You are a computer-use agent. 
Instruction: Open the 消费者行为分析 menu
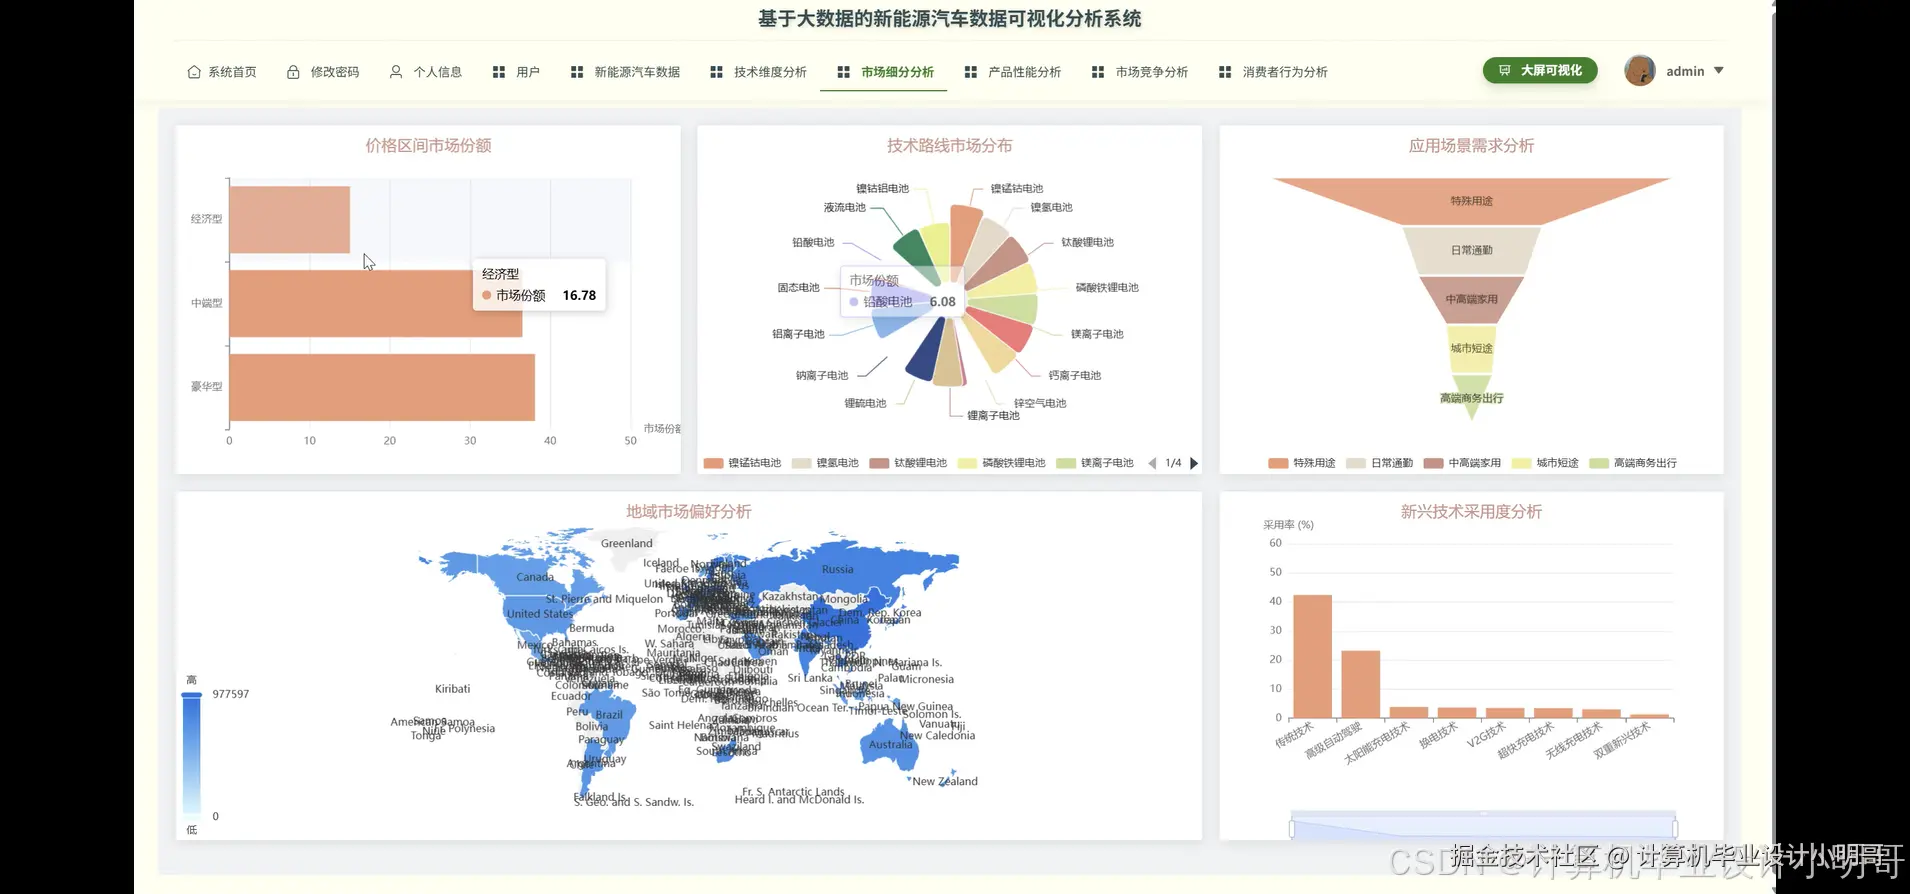pos(1273,72)
